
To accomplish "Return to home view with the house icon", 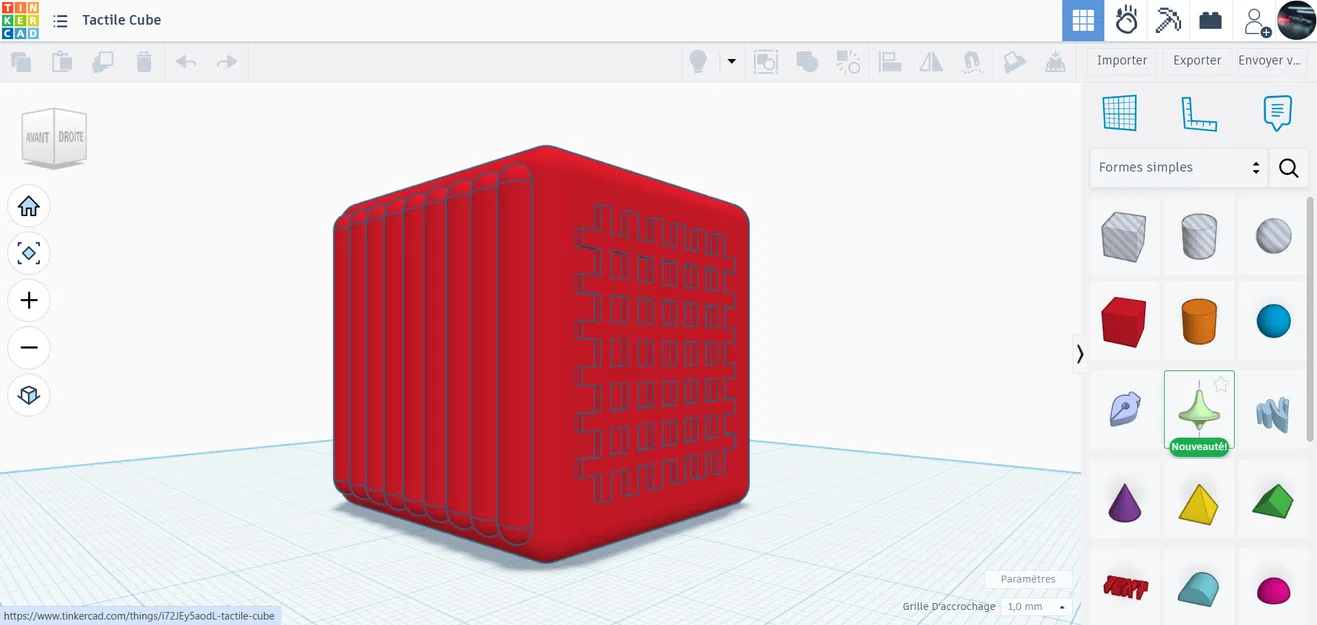I will point(29,206).
